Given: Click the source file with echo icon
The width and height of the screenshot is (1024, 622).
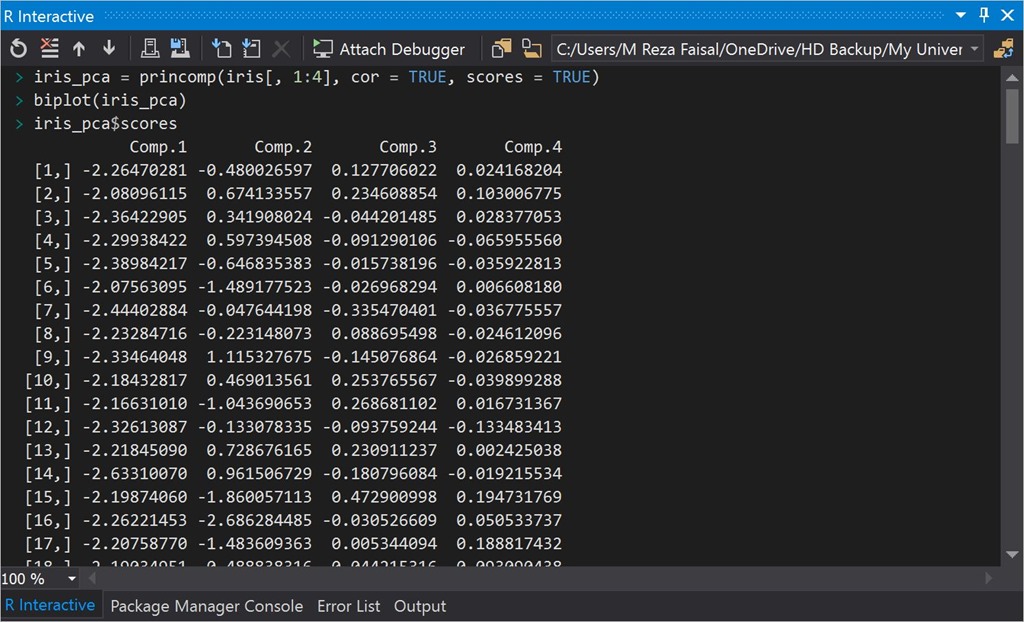Looking at the screenshot, I should pyautogui.click(x=251, y=49).
